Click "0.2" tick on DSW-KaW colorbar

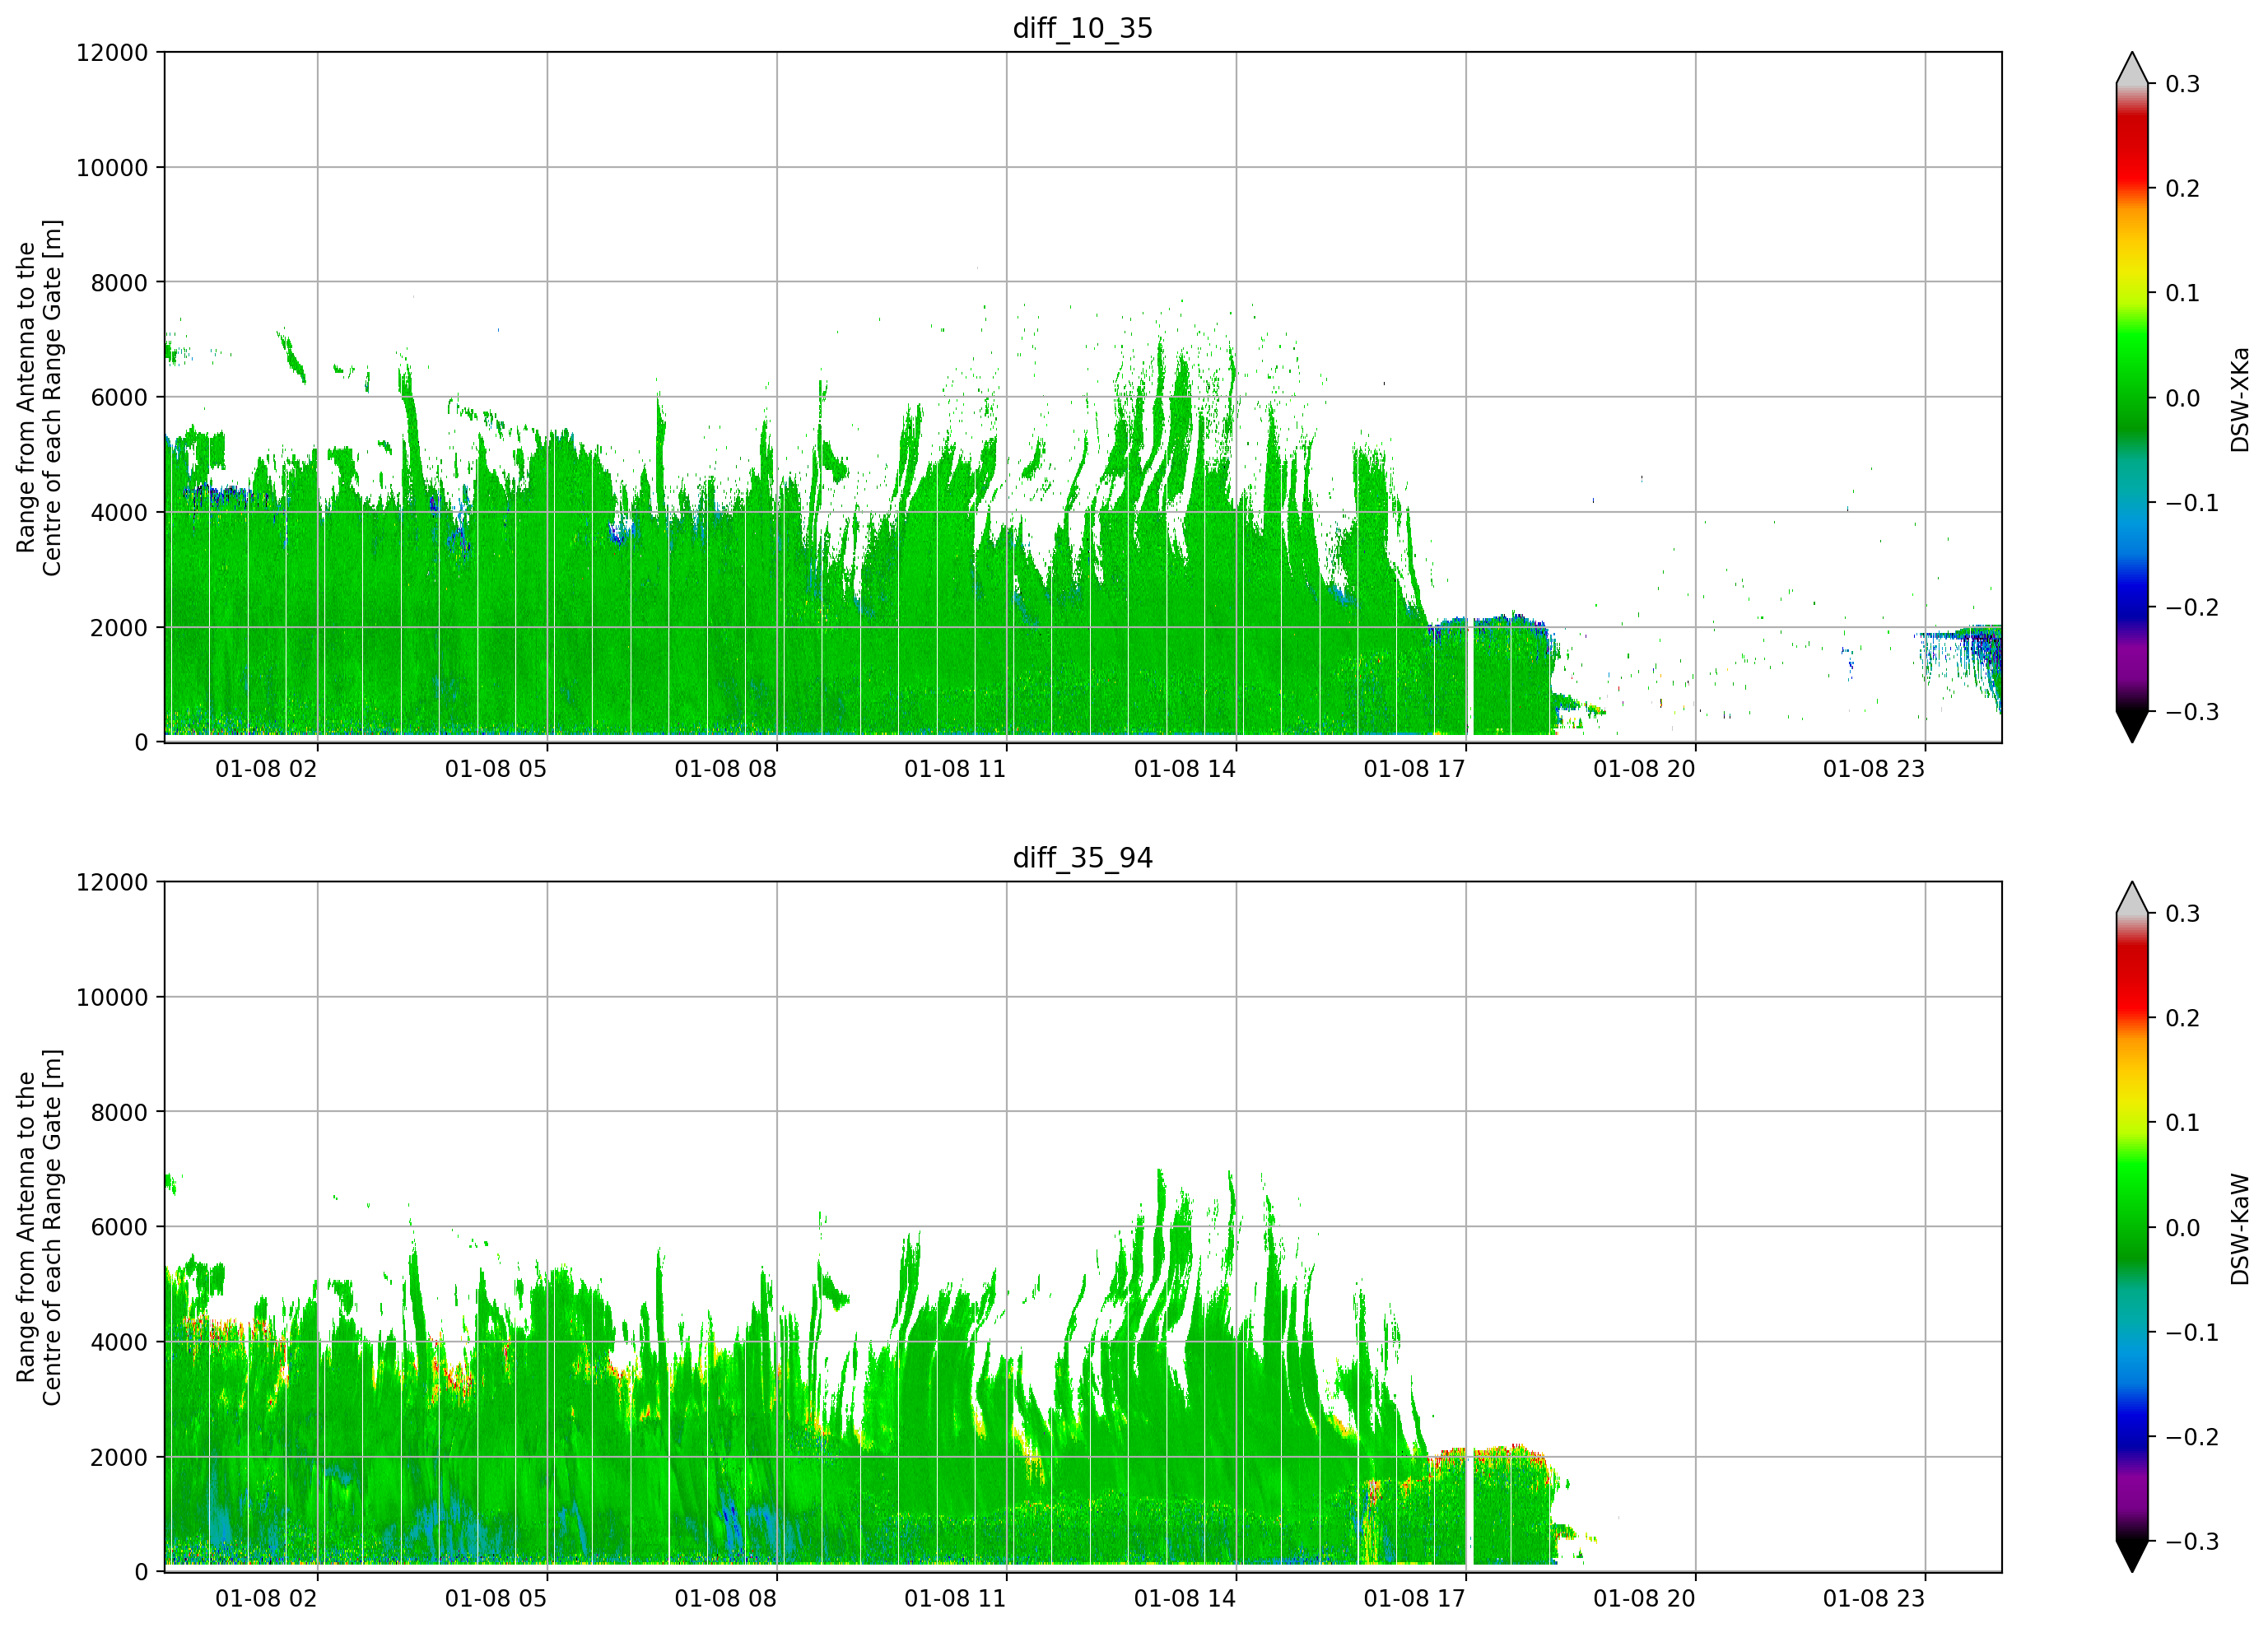coord(2183,1019)
